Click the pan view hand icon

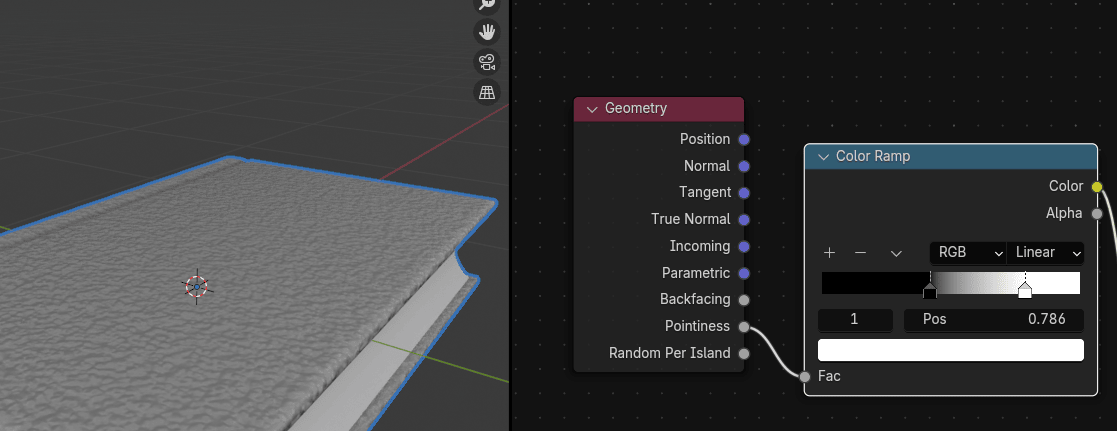point(487,31)
